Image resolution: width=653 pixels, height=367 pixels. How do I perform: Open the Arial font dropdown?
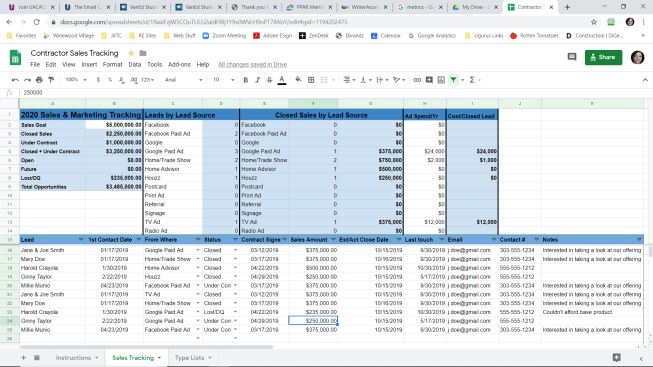183,80
